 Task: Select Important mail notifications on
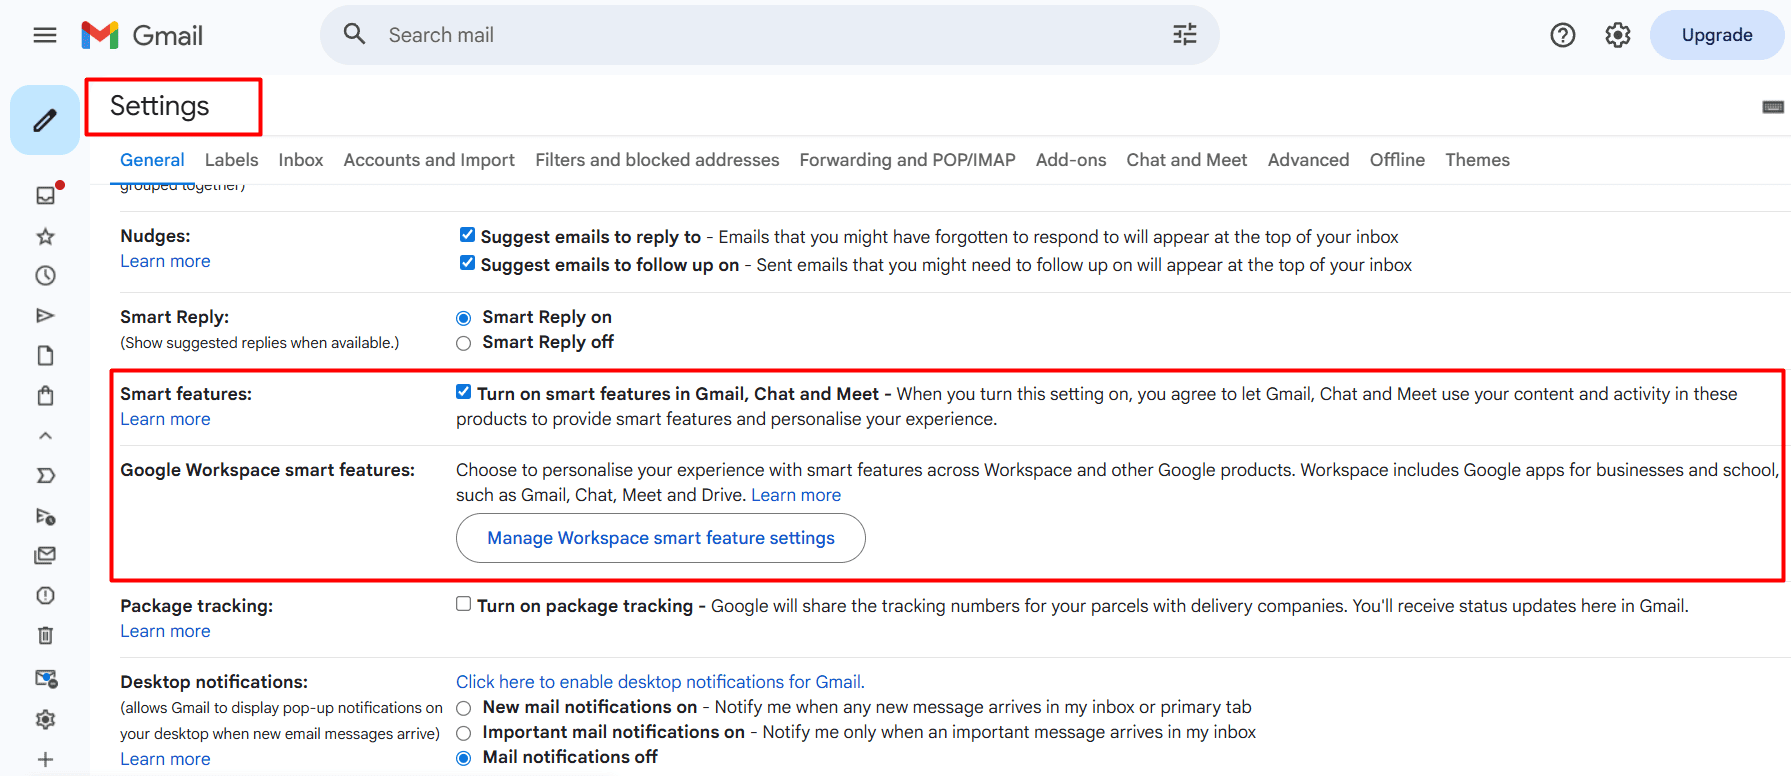coord(463,733)
